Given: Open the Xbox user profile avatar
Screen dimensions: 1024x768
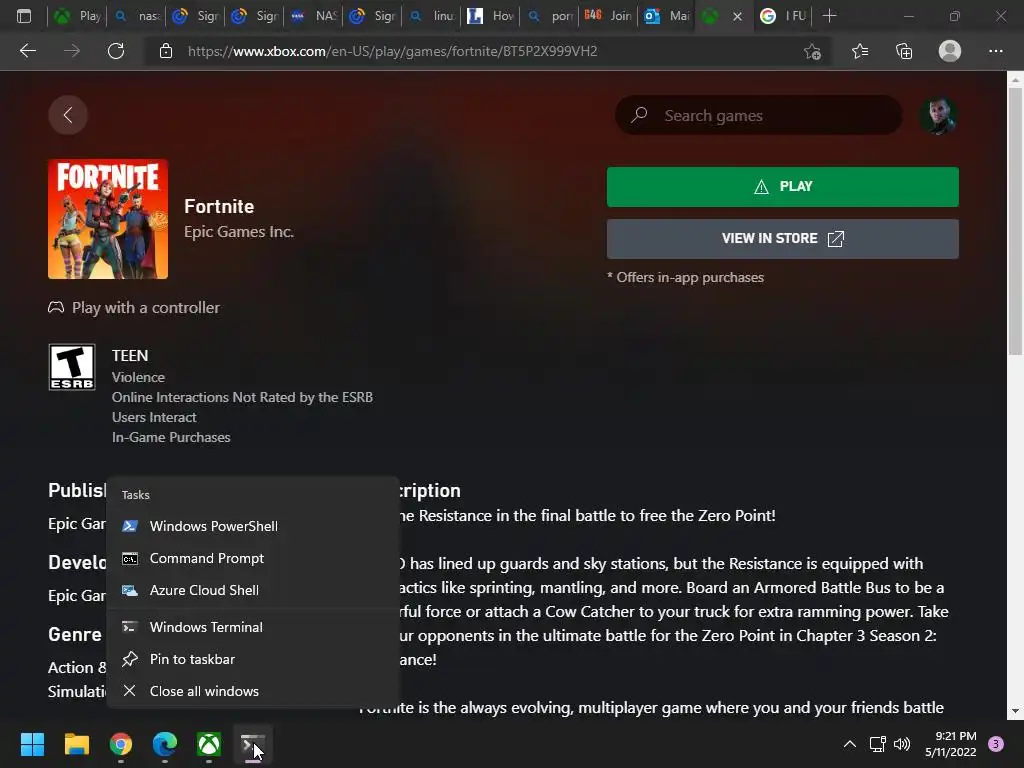Looking at the screenshot, I should [939, 116].
